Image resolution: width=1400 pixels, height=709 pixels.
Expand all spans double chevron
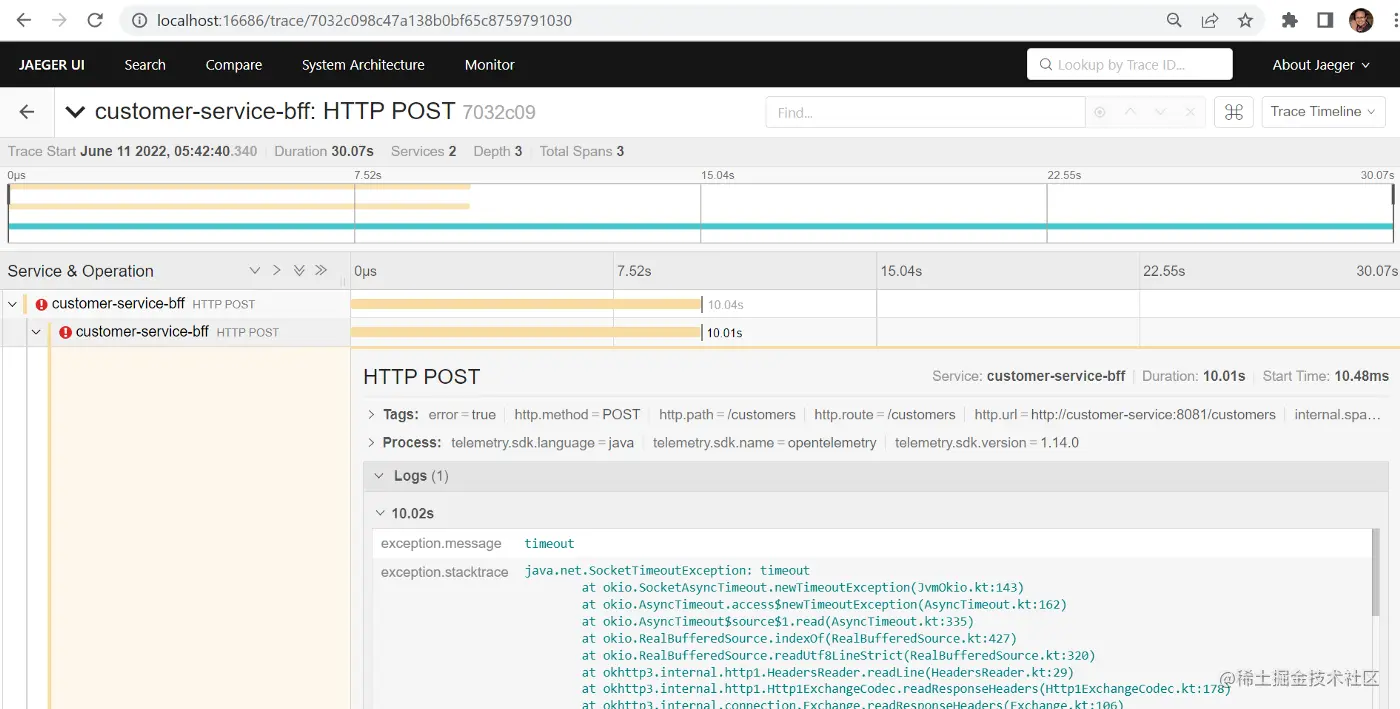coord(299,271)
